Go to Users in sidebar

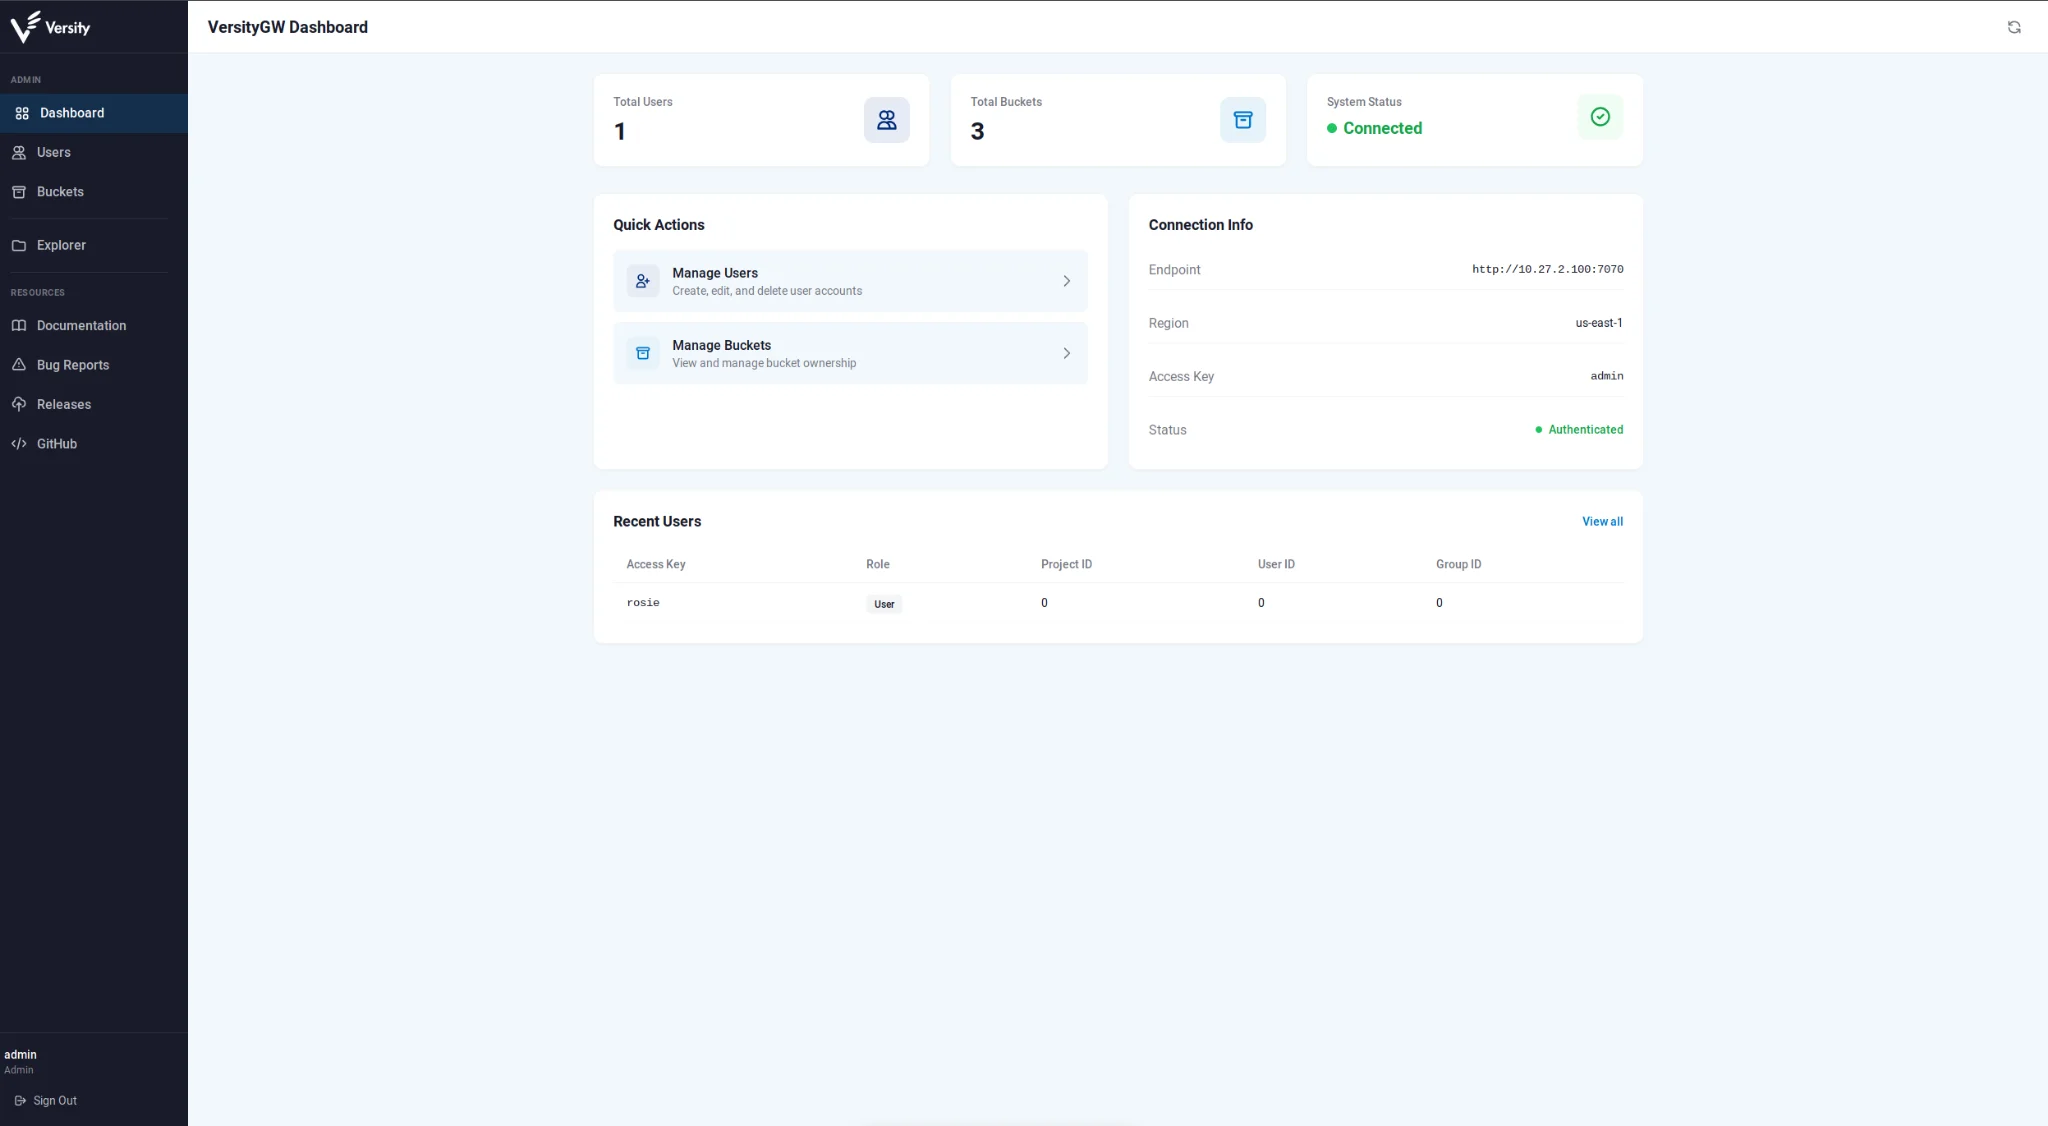(54, 153)
